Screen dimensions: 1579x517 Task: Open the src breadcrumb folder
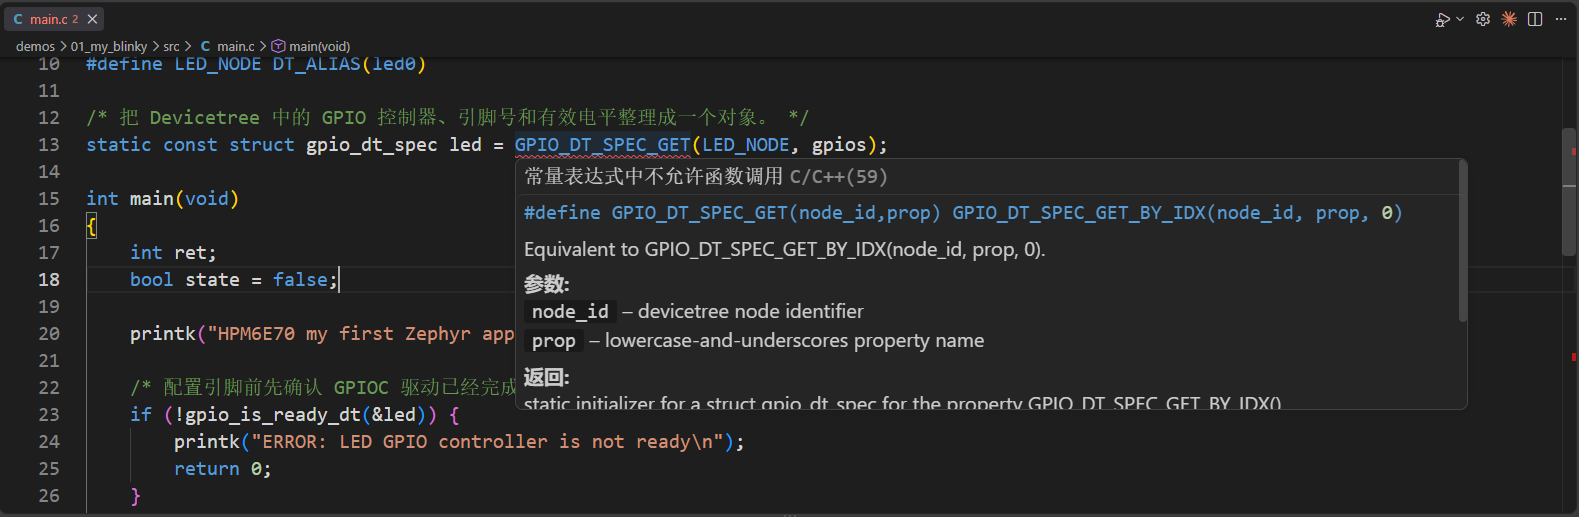click(x=171, y=46)
